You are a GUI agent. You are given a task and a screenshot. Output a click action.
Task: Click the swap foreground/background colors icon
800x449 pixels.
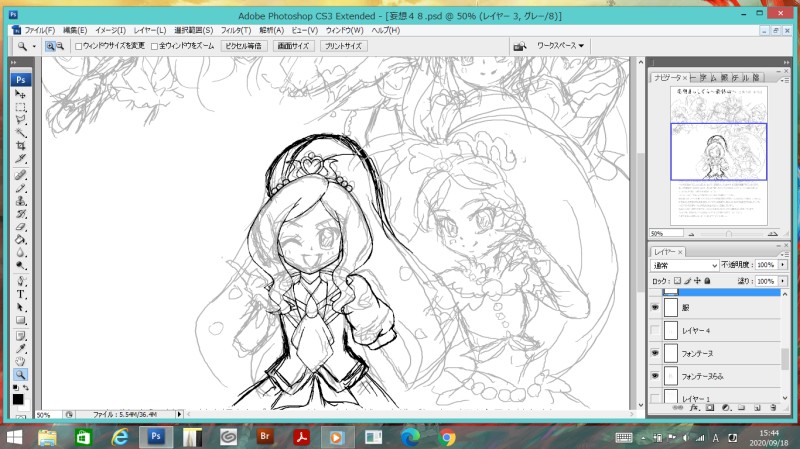(26, 388)
